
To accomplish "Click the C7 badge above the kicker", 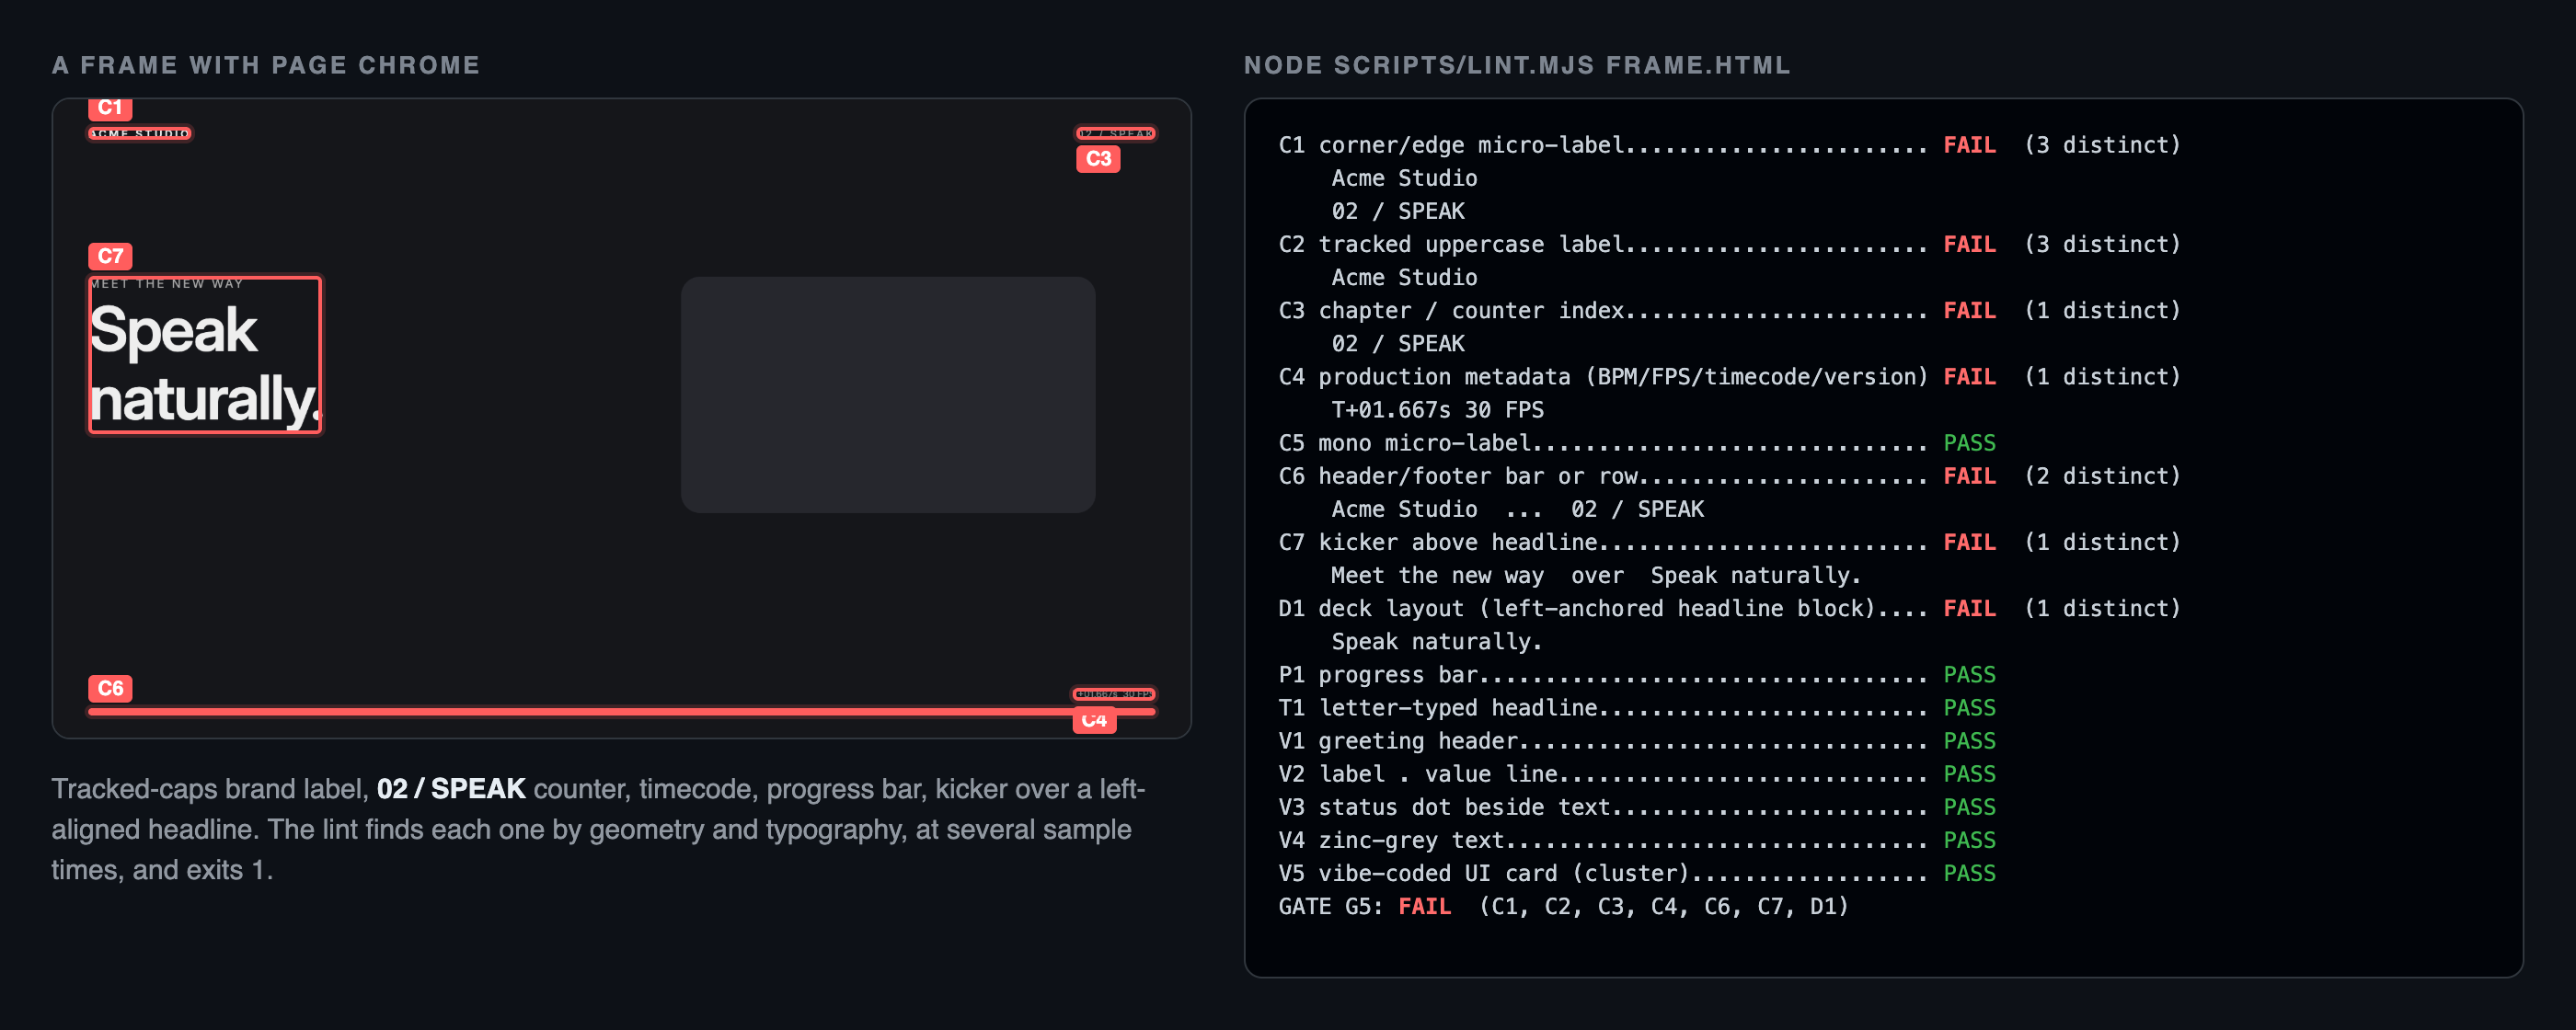I will coord(110,256).
